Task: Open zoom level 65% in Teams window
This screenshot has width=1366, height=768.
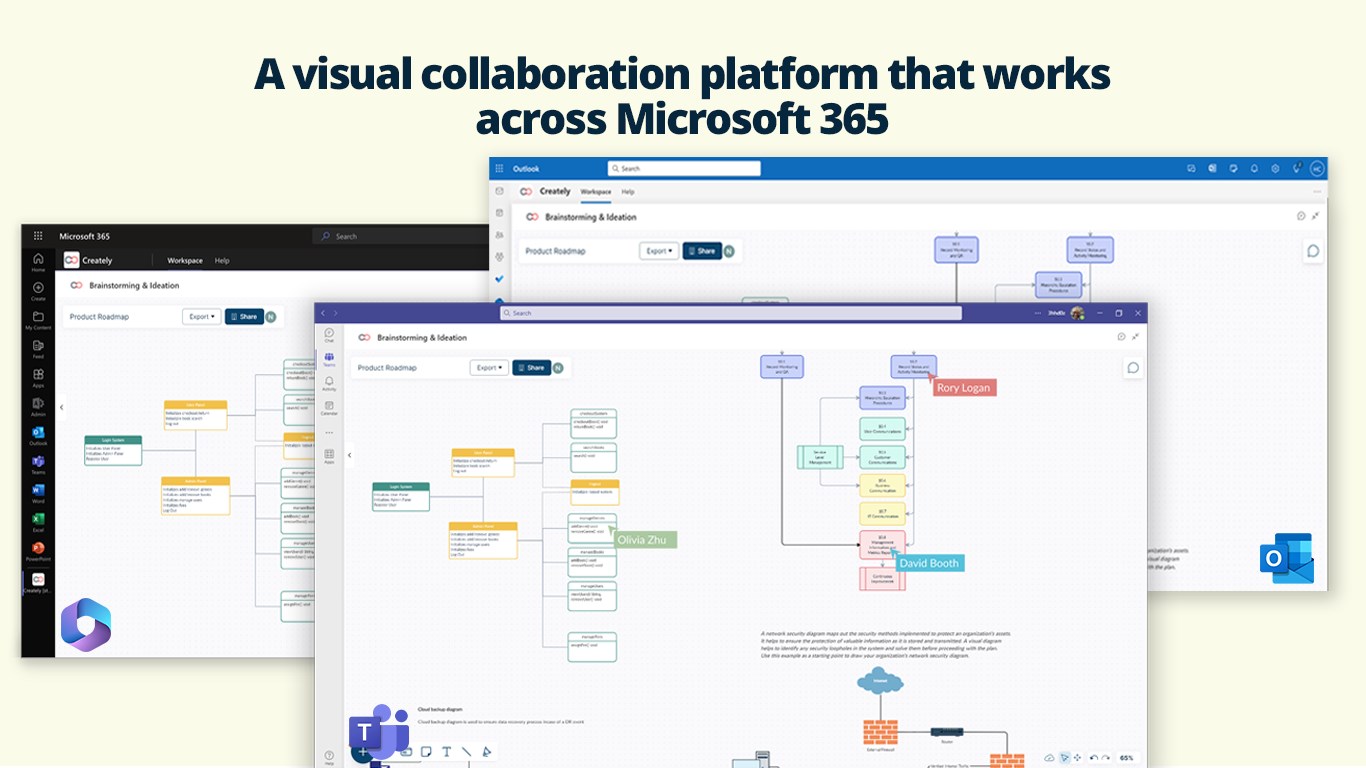Action: (1127, 758)
